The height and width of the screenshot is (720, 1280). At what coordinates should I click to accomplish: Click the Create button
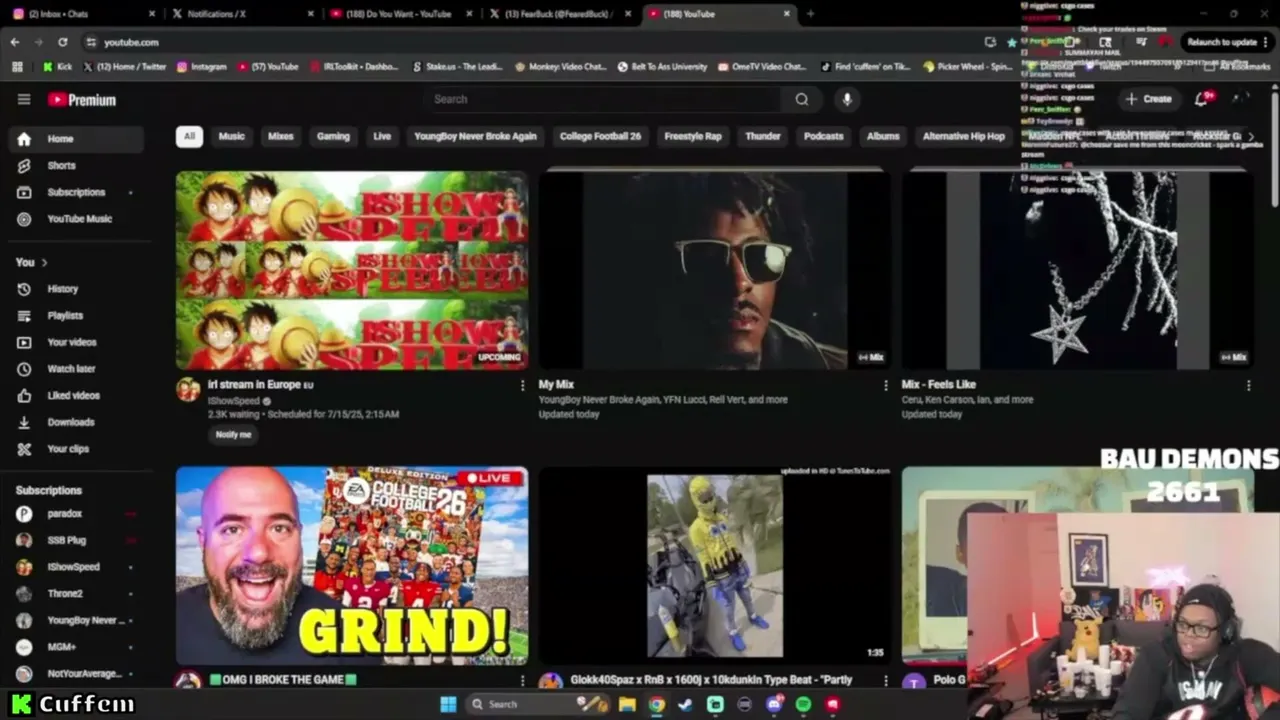pos(1148,99)
